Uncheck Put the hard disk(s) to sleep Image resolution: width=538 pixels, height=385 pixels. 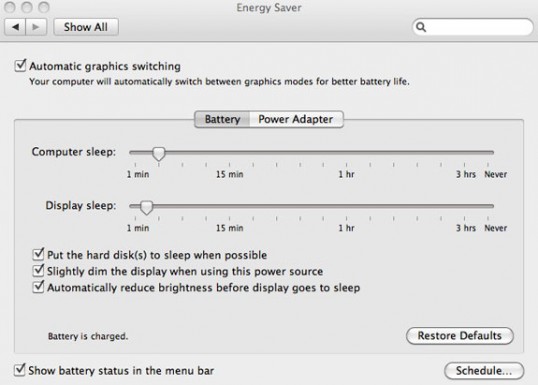pos(38,255)
